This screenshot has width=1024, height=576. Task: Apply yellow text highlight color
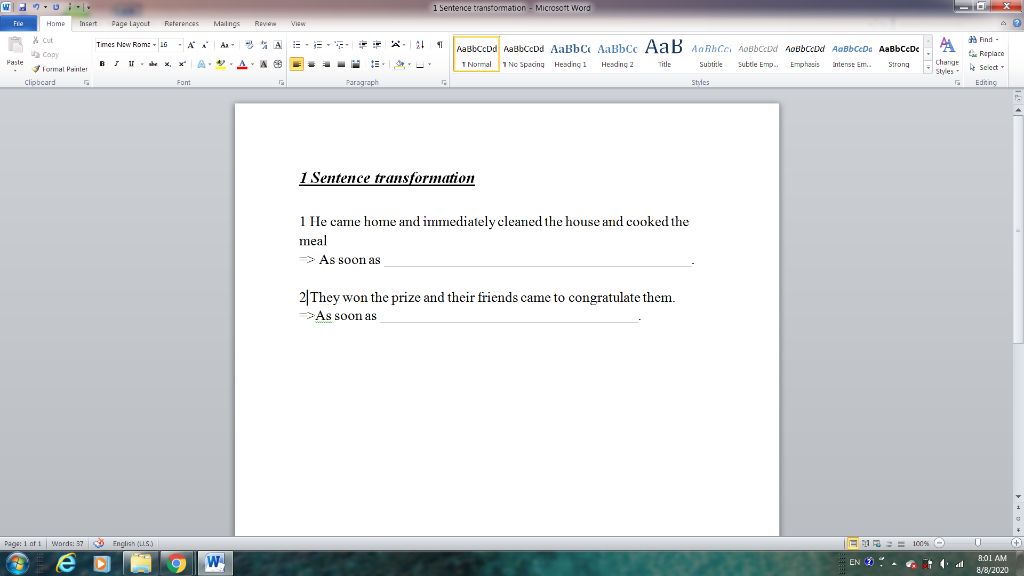pyautogui.click(x=221, y=64)
